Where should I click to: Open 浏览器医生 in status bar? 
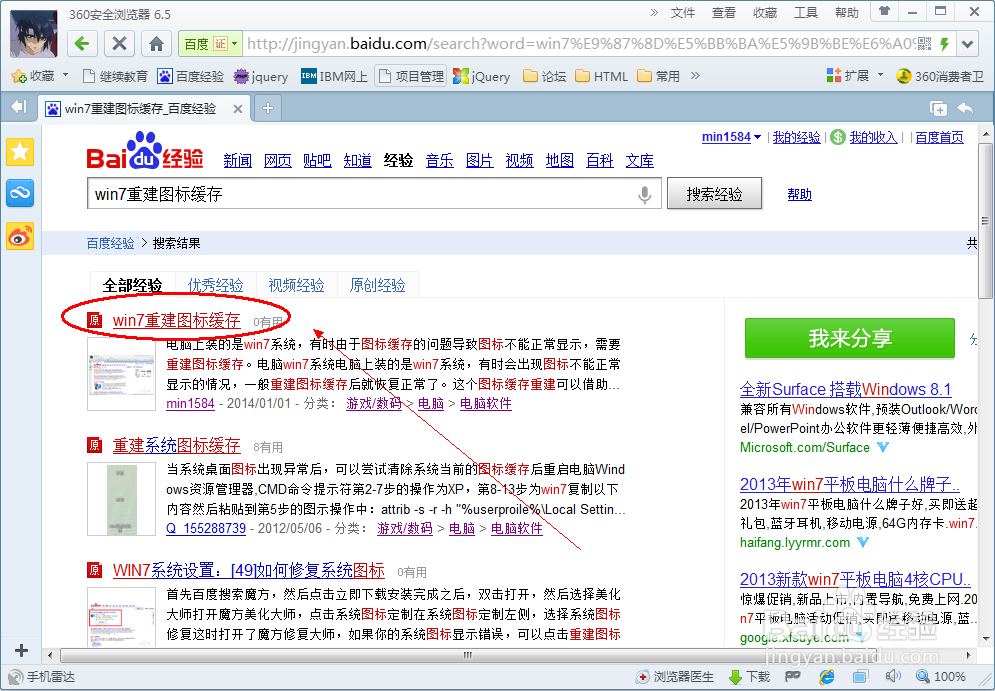675,677
